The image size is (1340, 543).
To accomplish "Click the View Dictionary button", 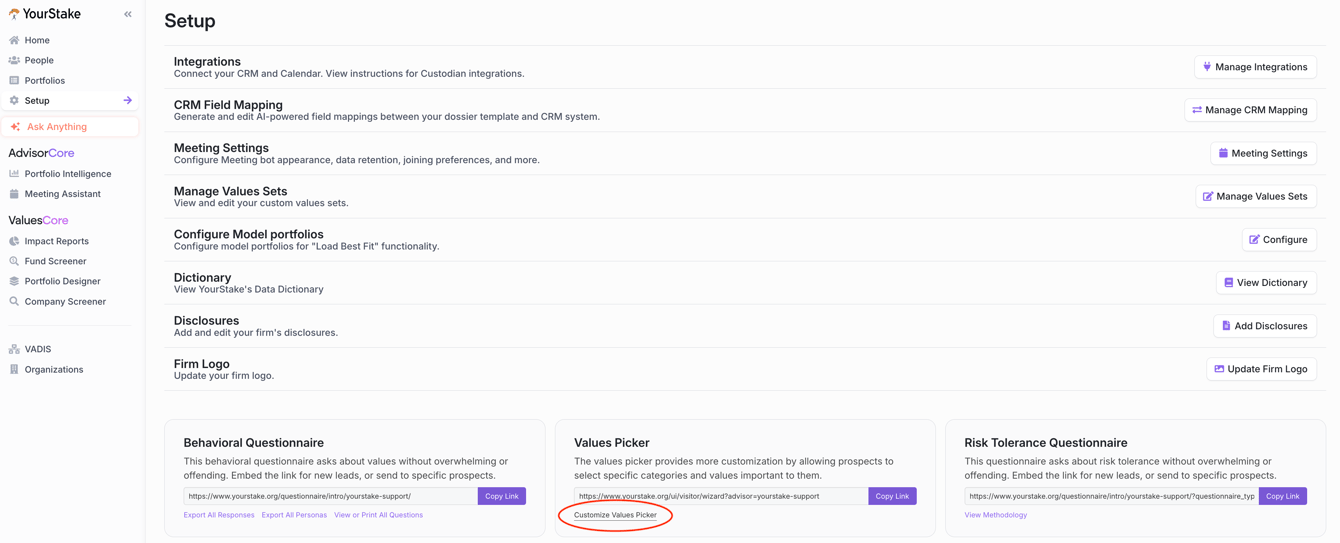I will point(1266,283).
